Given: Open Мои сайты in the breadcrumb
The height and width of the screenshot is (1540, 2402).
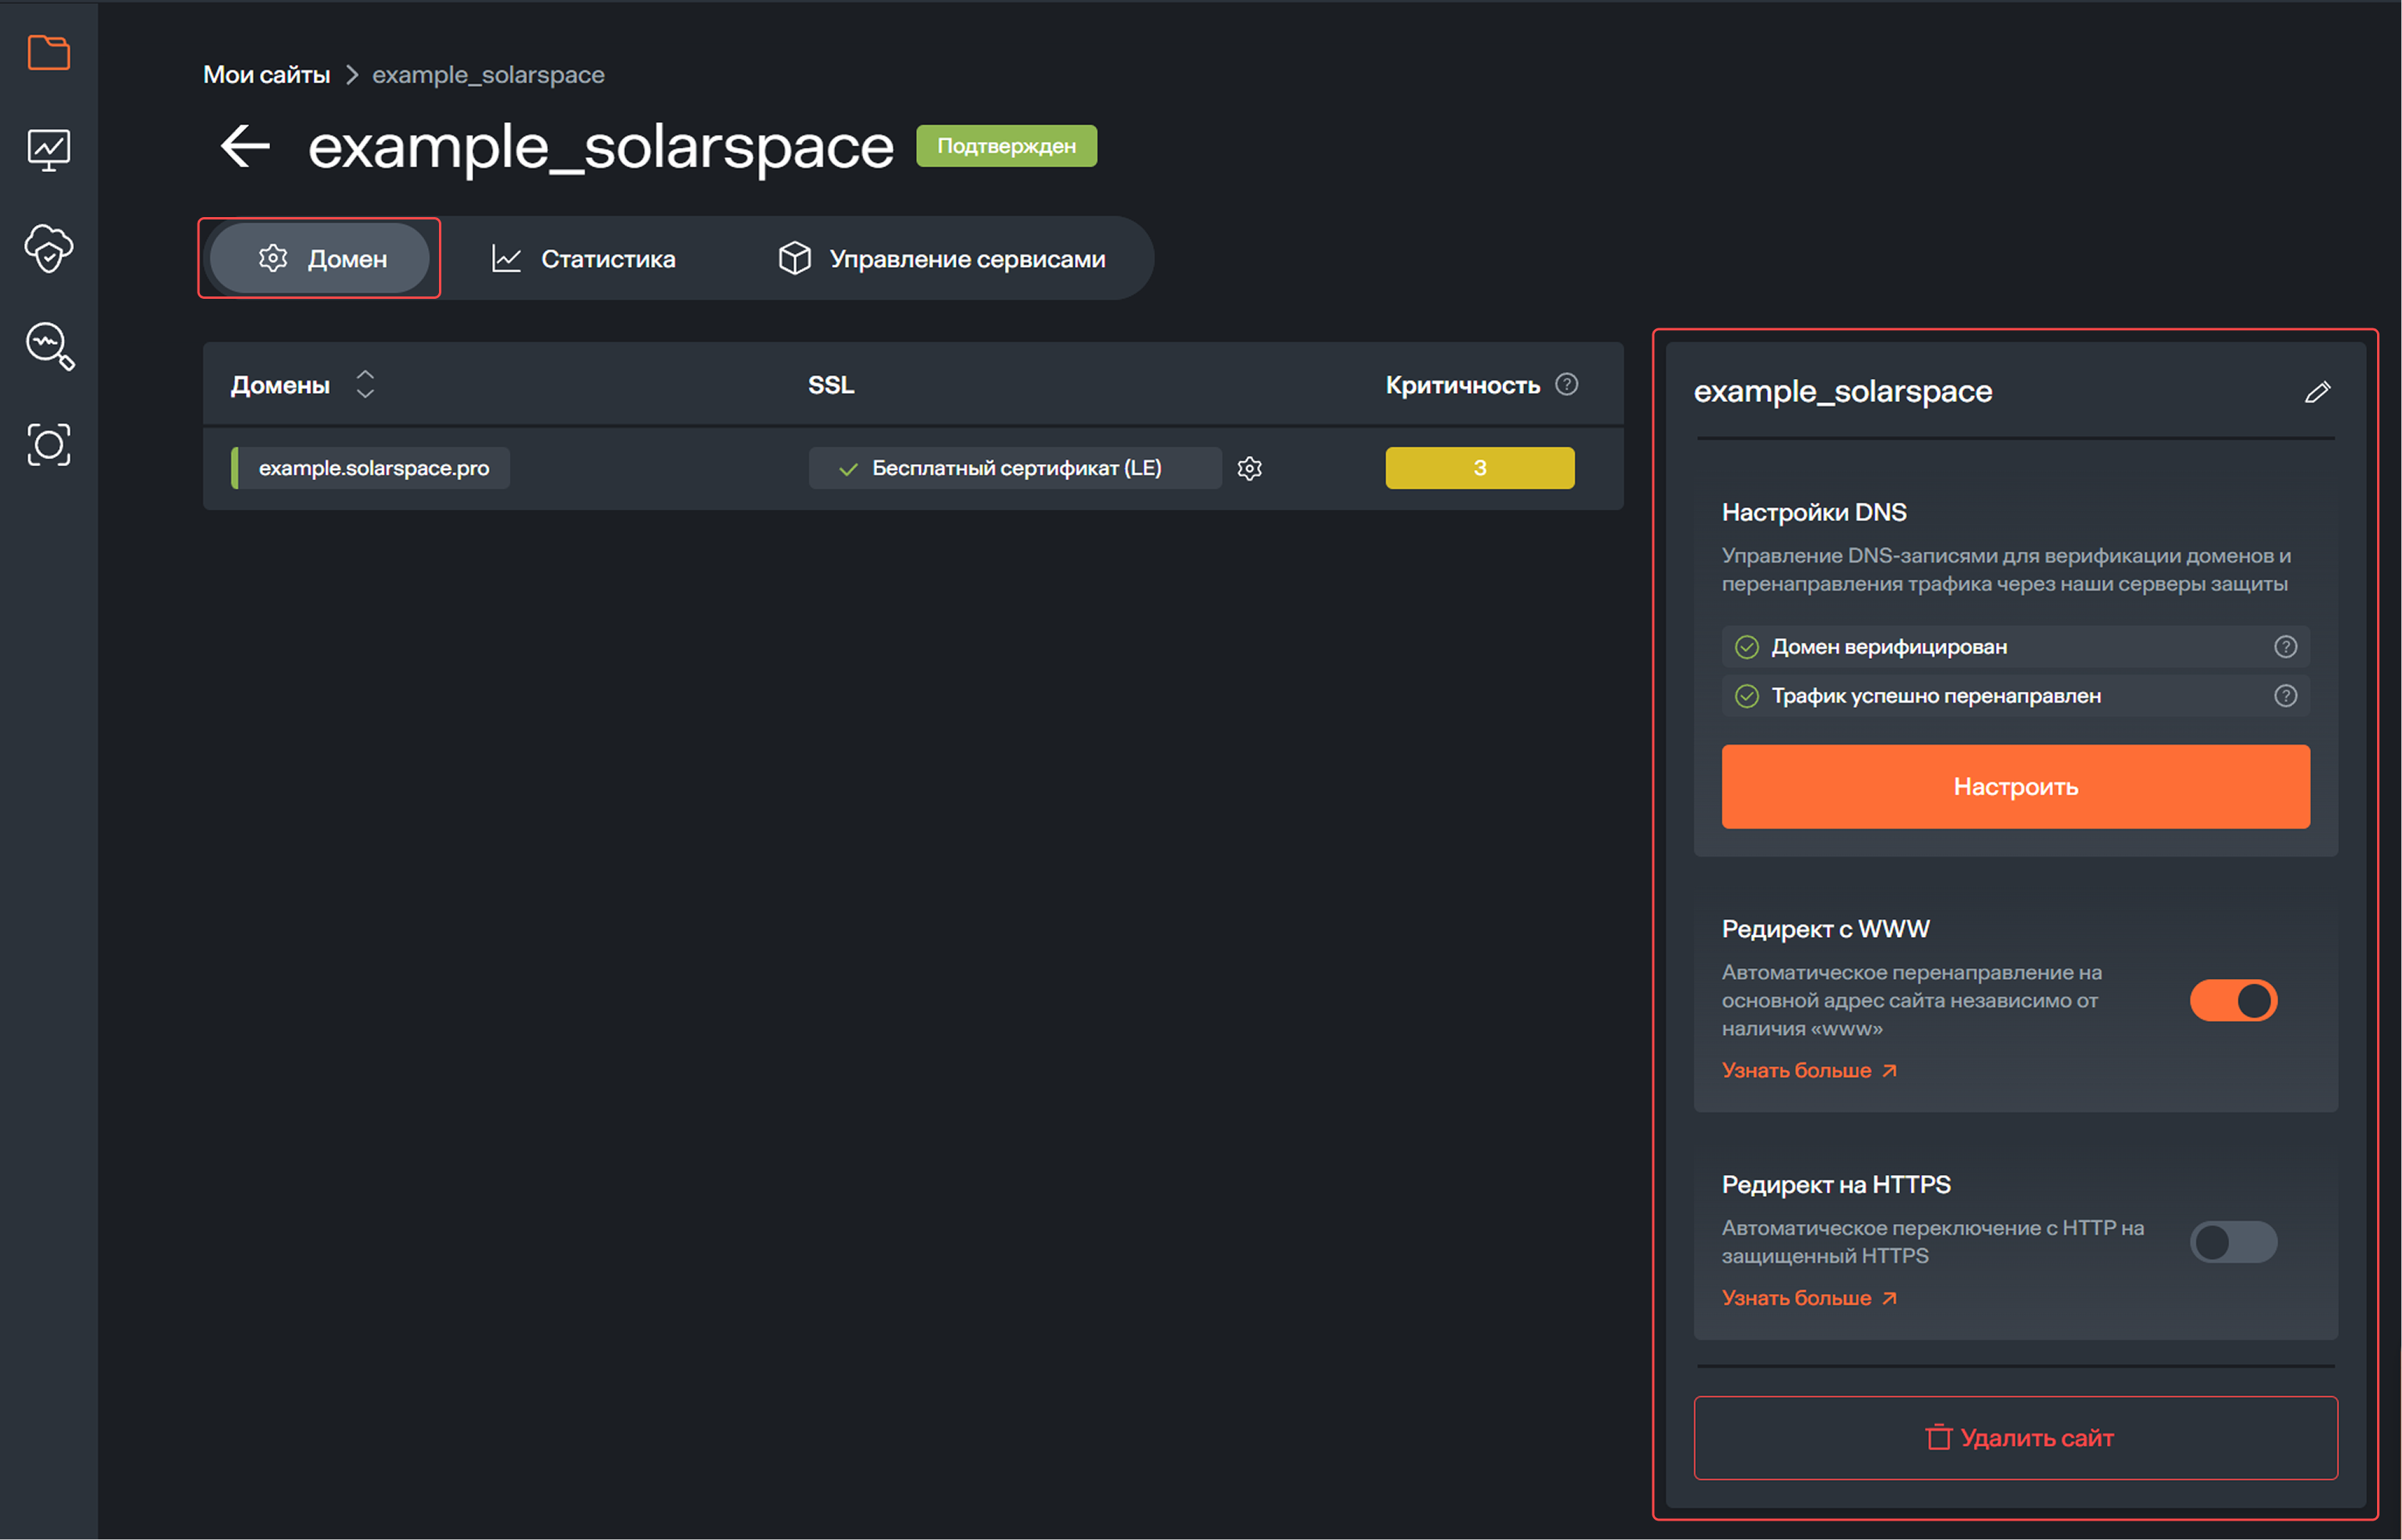Looking at the screenshot, I should [266, 74].
